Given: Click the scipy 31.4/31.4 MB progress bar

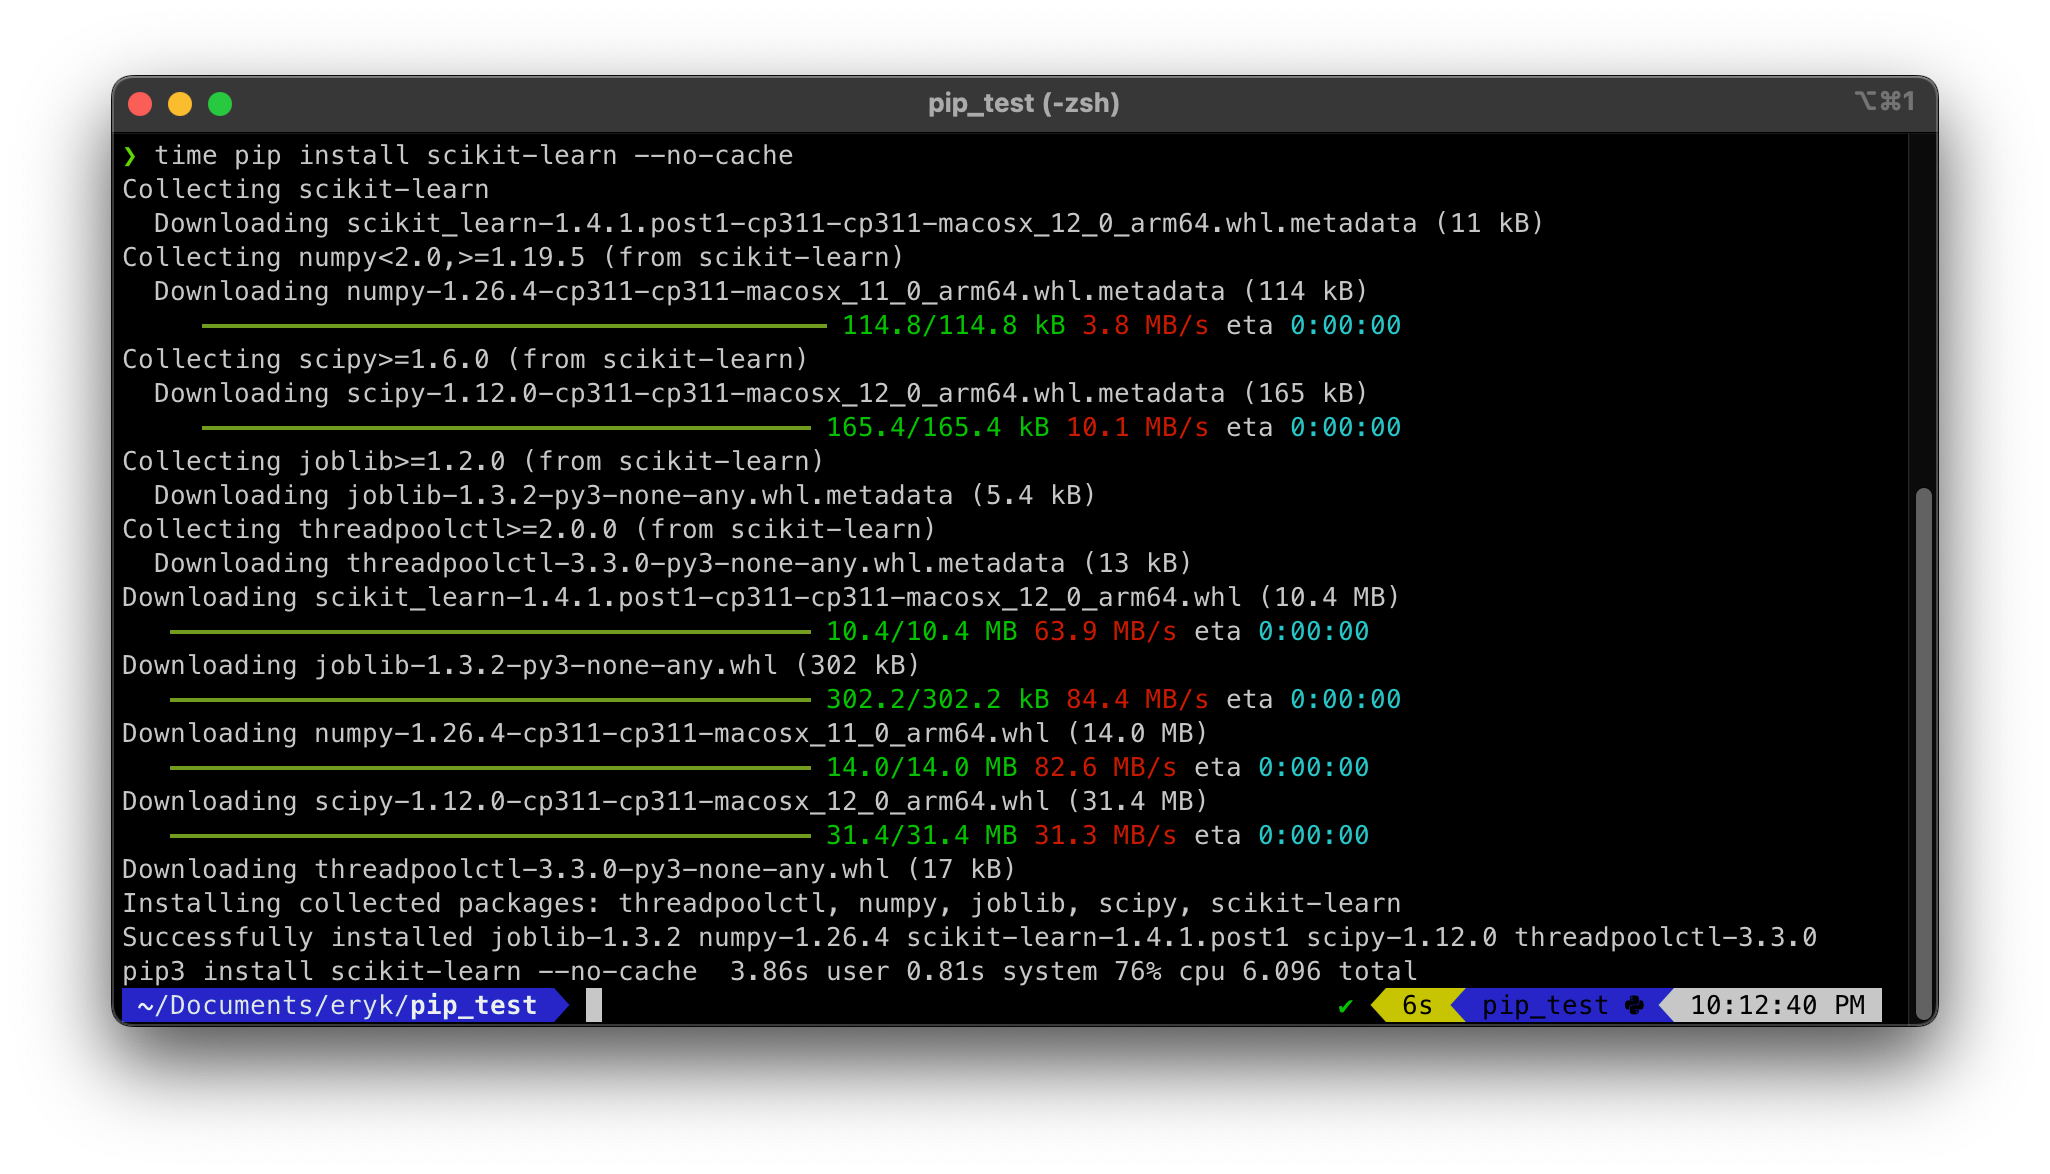Looking at the screenshot, I should [x=490, y=835].
